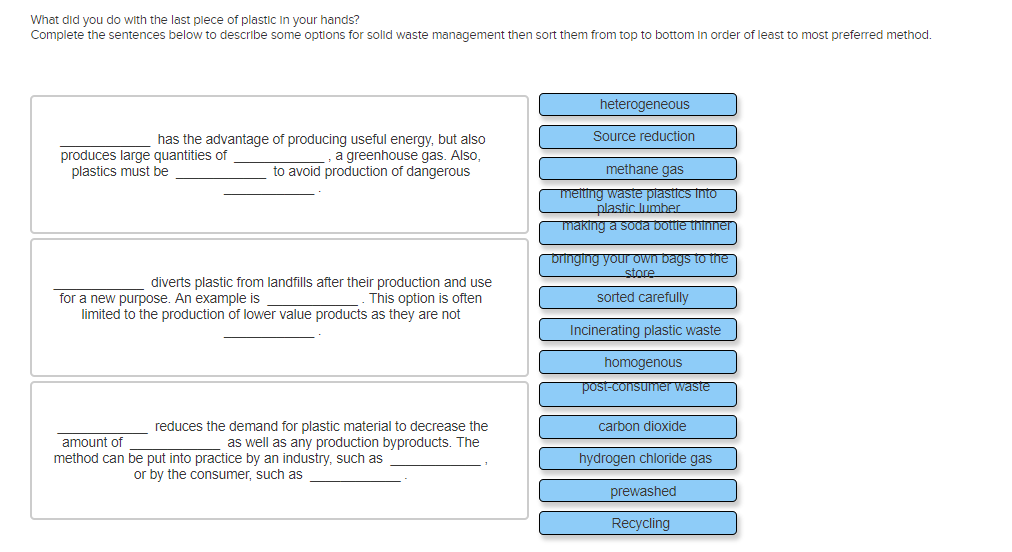Image resolution: width=1012 pixels, height=552 pixels.
Task: Click the blank after 'An example is'
Action: pyautogui.click(x=312, y=300)
